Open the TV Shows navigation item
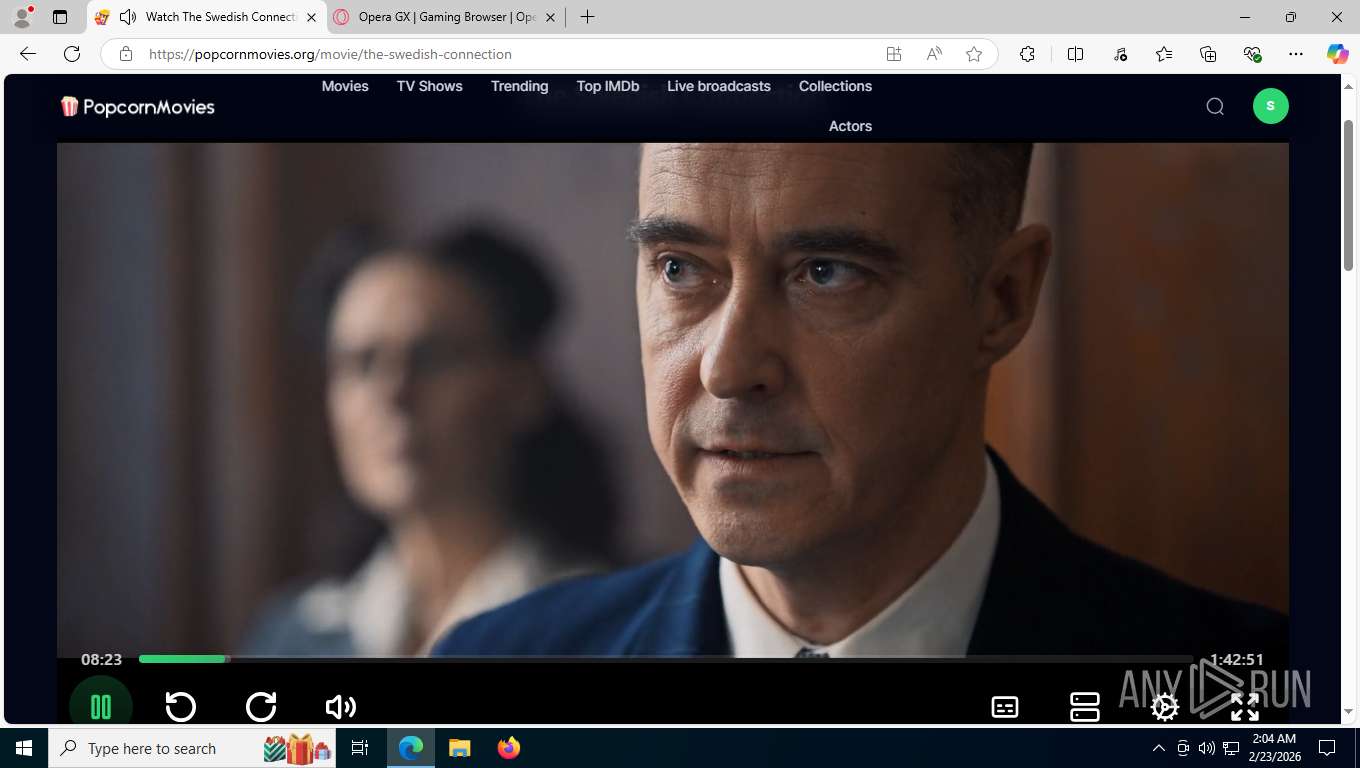Viewport: 1360px width, 768px height. point(430,86)
